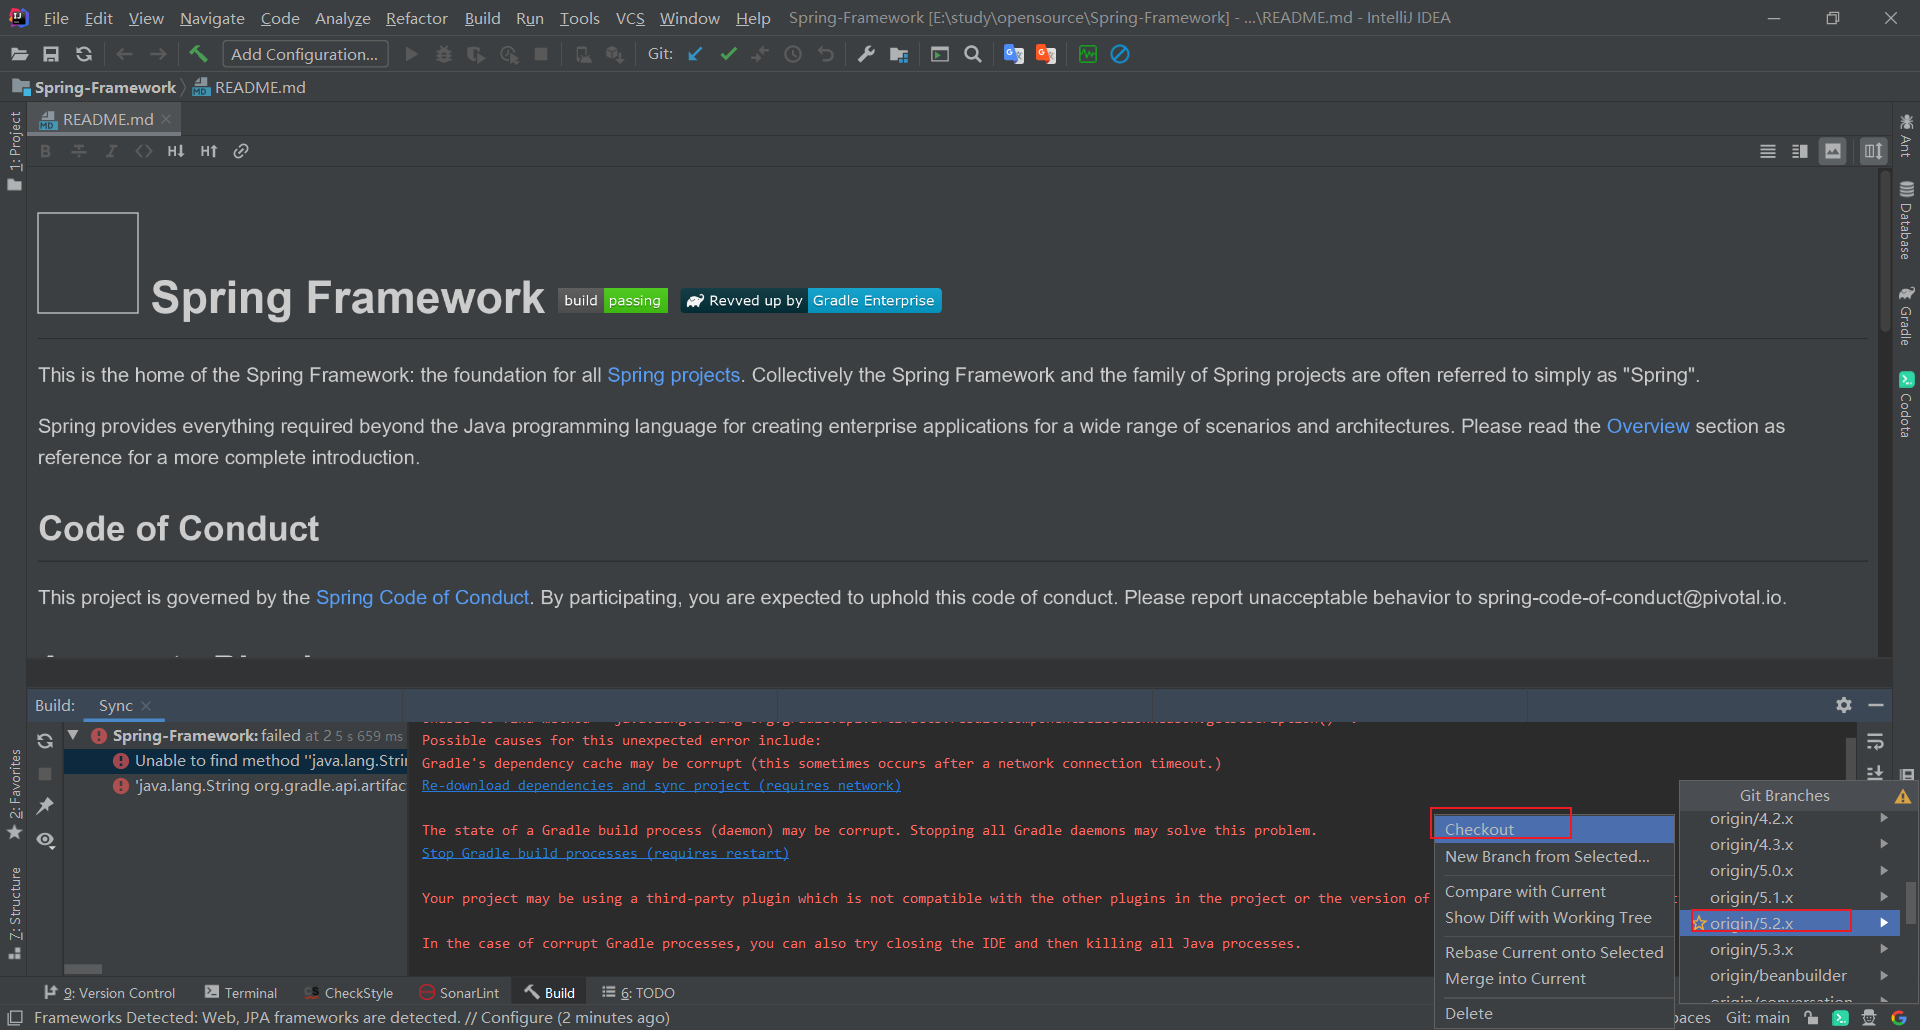Open the Refactor menu

pyautogui.click(x=416, y=18)
